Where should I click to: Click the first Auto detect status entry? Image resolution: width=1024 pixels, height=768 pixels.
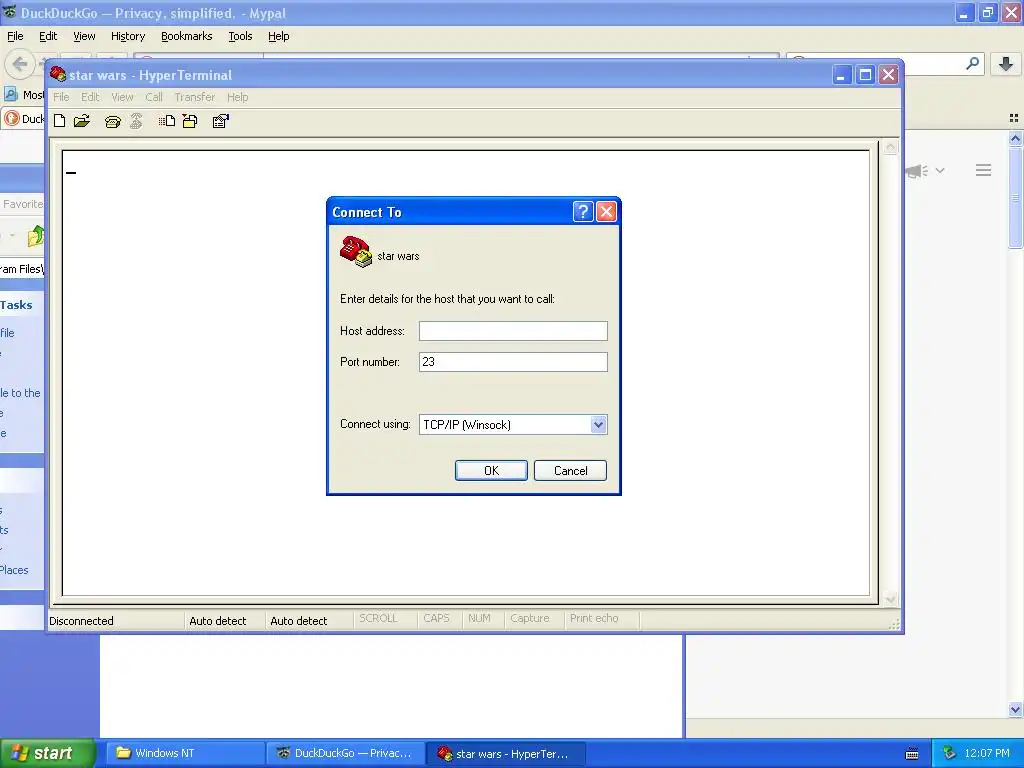[x=218, y=621]
